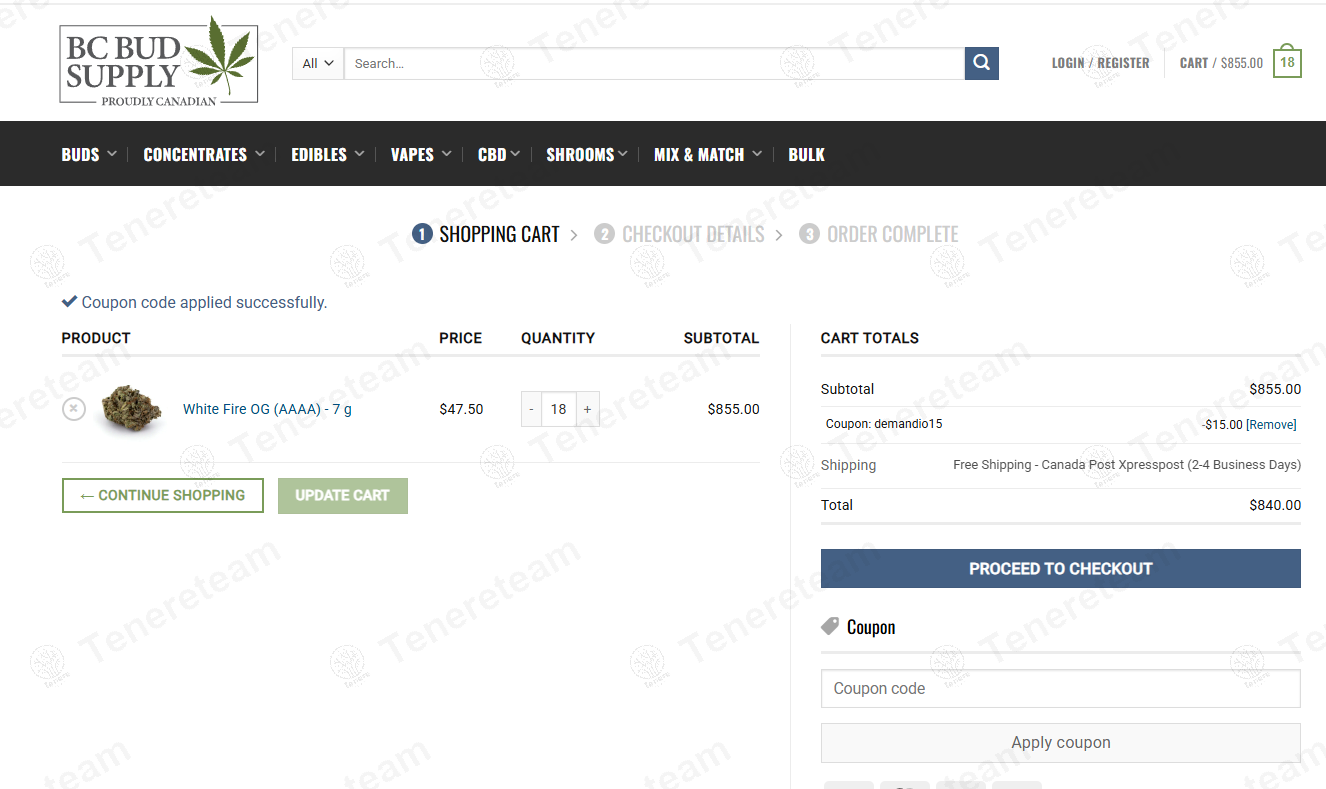Screen dimensions: 1326x789
Task: Open the All category search dropdown
Action: pos(318,63)
